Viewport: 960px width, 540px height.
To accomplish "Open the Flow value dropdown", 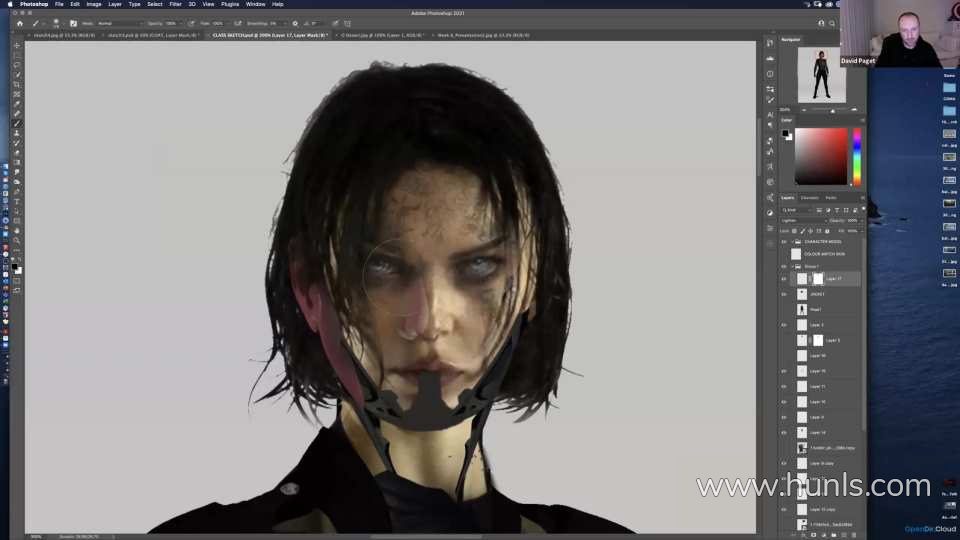I will tap(228, 23).
